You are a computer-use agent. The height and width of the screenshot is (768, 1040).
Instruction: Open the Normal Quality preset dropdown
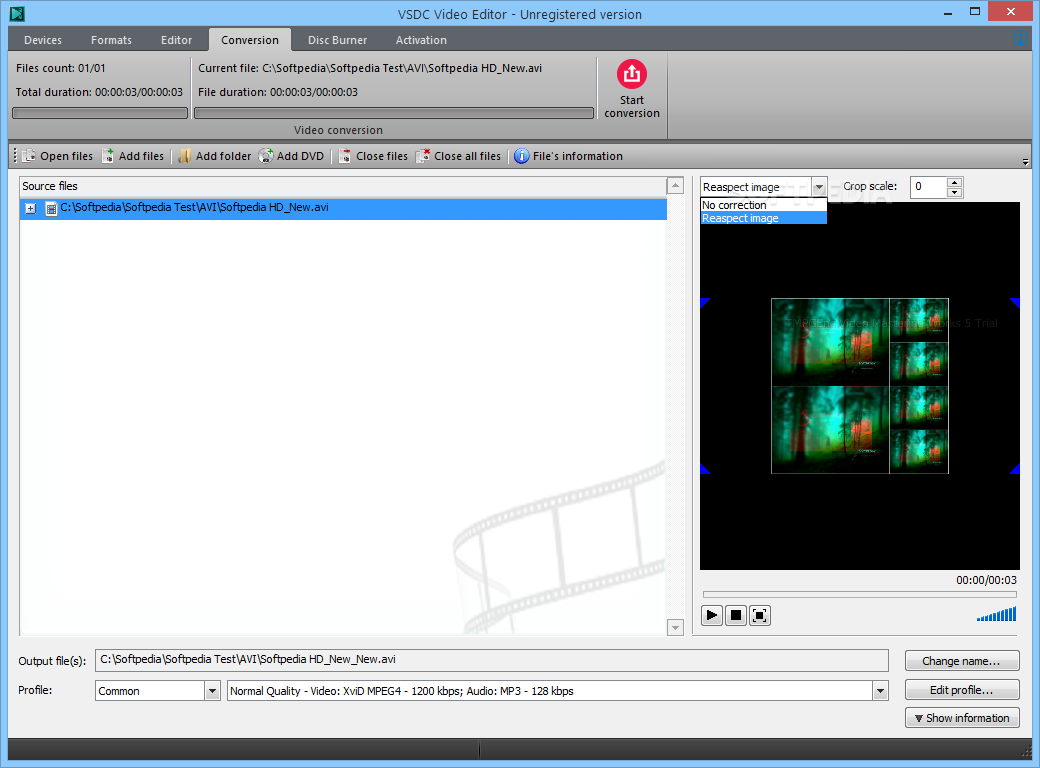click(x=880, y=690)
